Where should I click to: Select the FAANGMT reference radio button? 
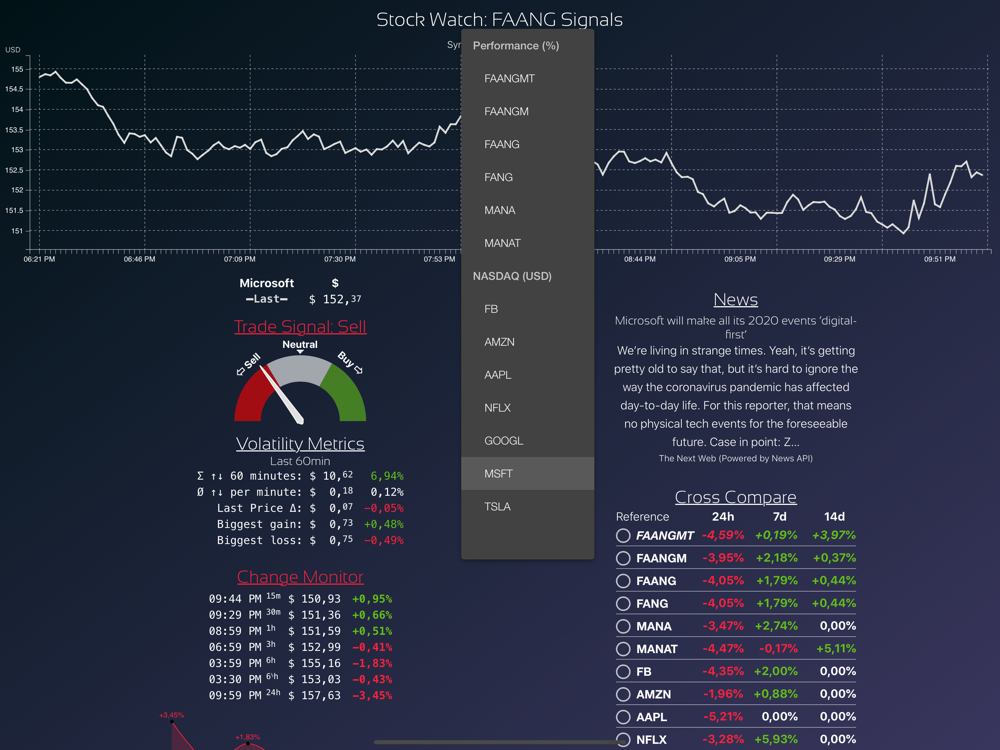coord(623,536)
